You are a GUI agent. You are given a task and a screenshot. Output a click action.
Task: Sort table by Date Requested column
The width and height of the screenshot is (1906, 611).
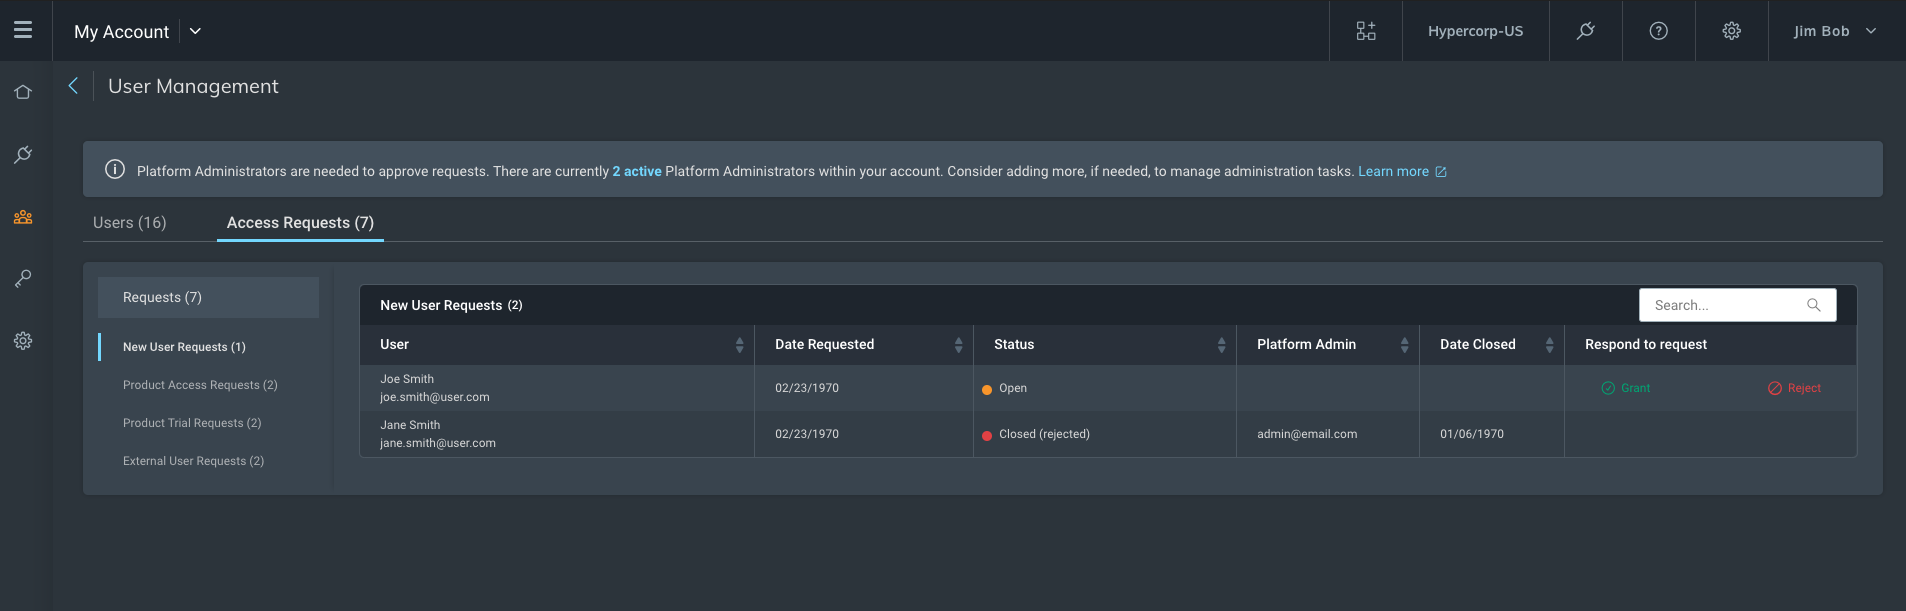point(958,345)
